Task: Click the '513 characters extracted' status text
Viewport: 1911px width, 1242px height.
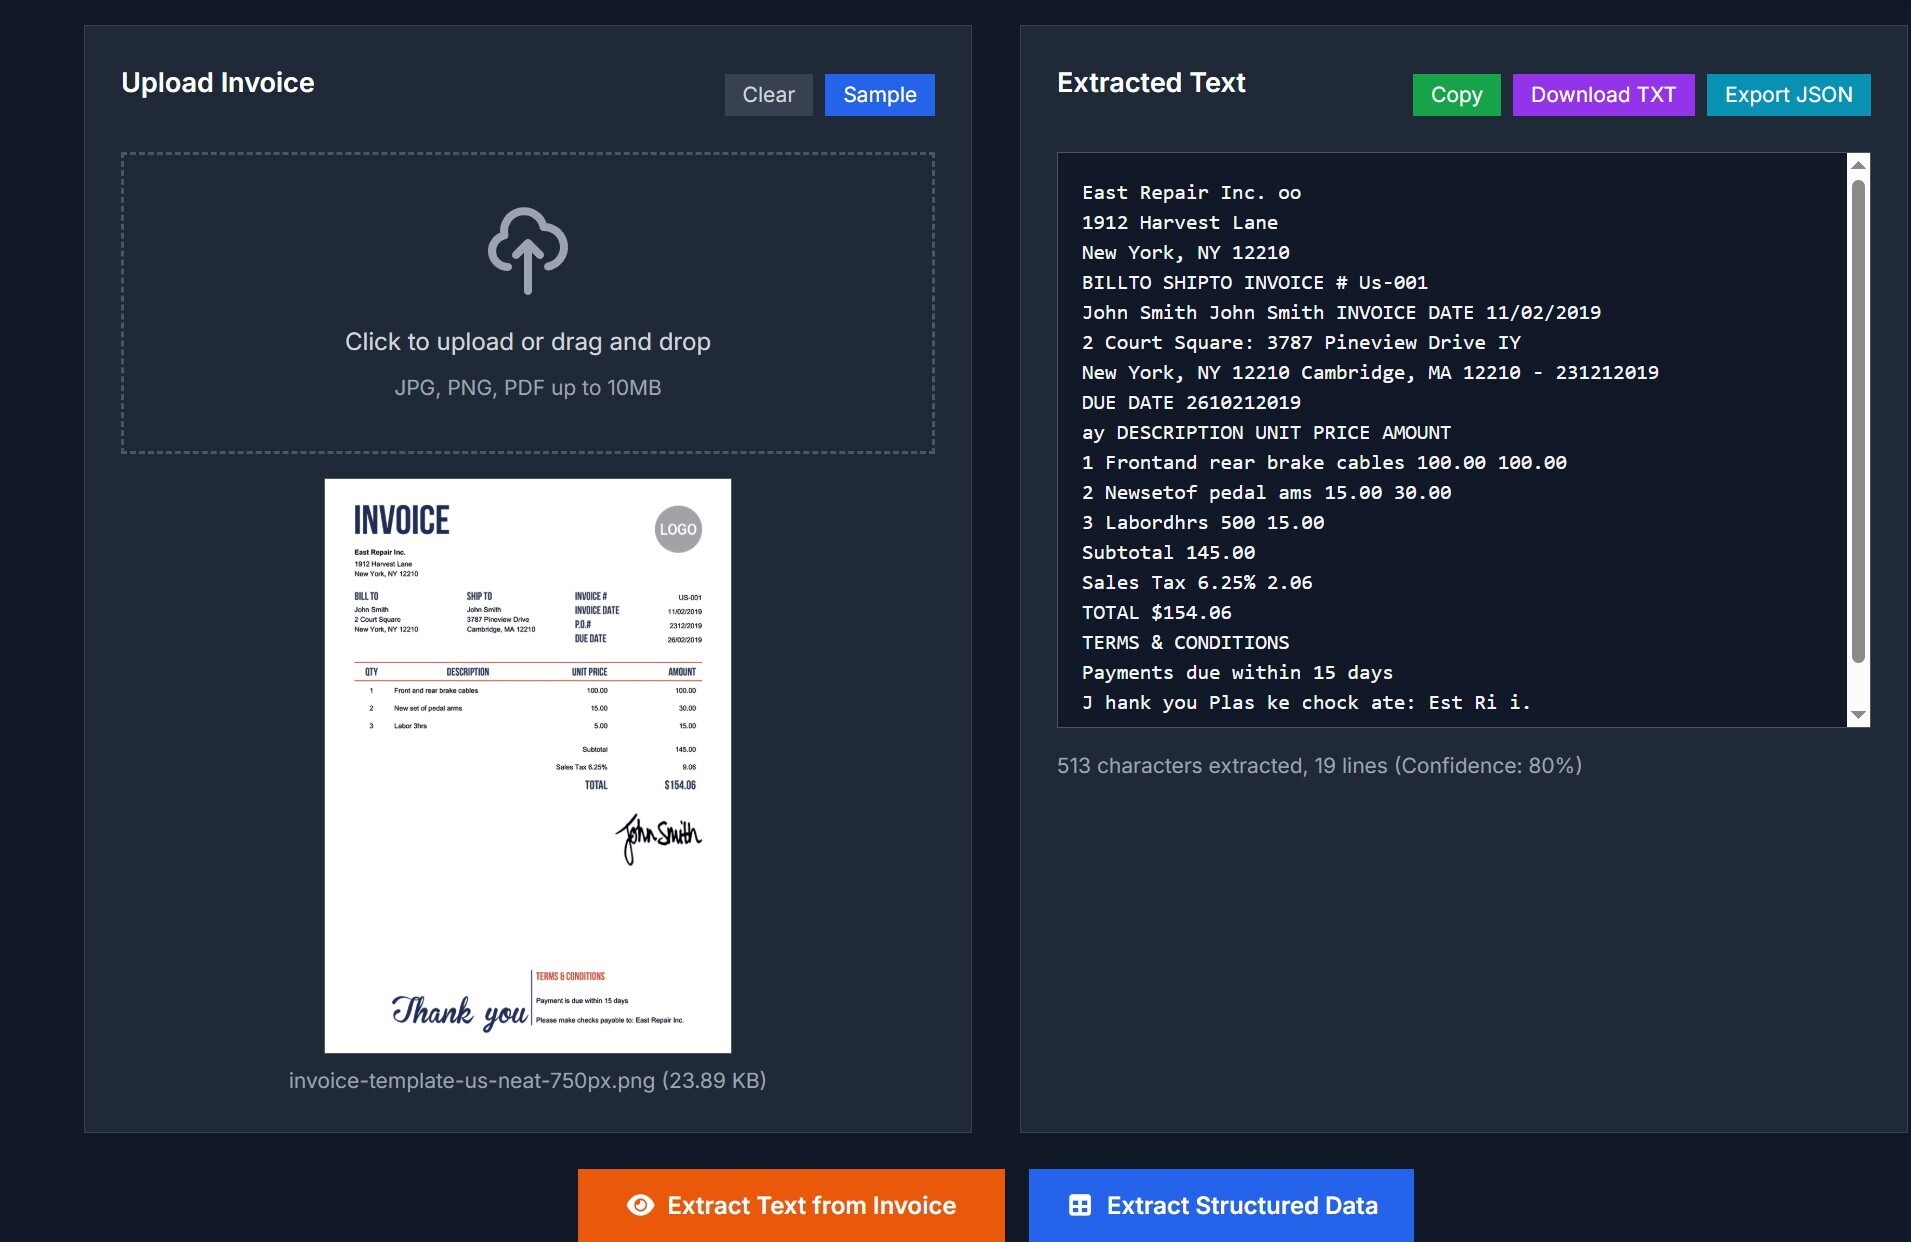Action: click(x=1318, y=765)
